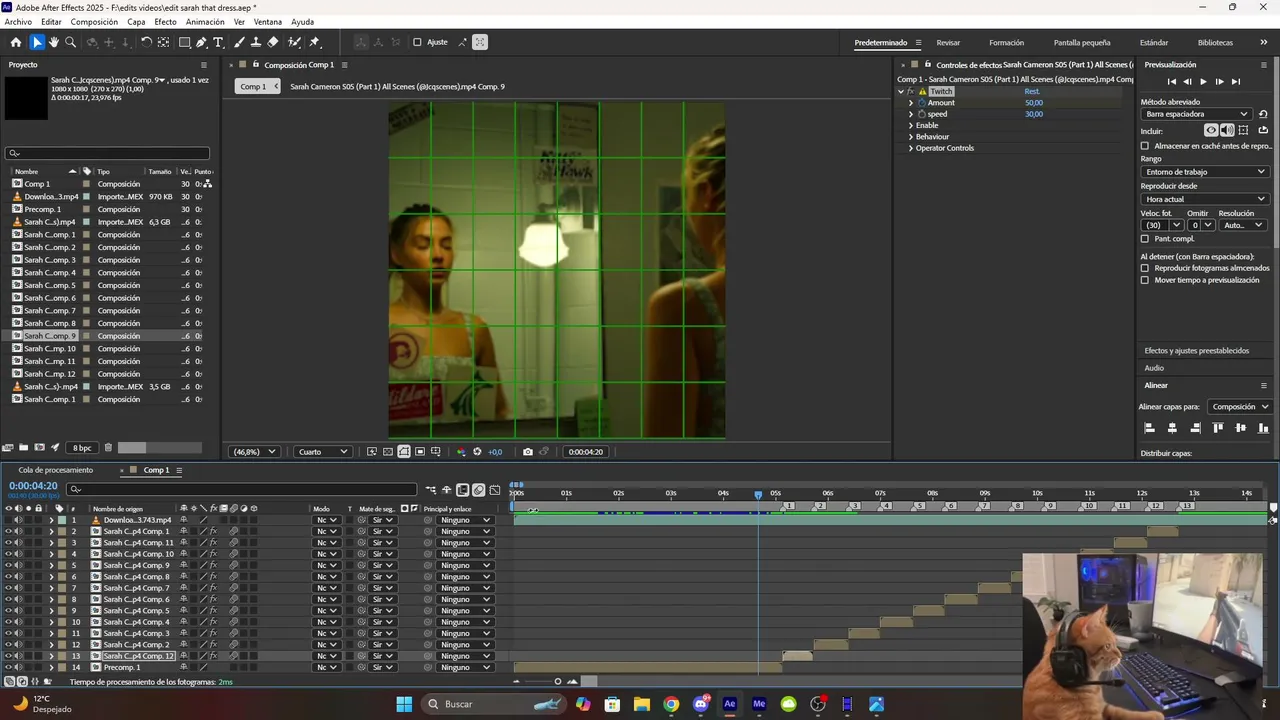Image resolution: width=1280 pixels, height=720 pixels.
Task: Delete selected project item with trash icon
Action: 109,448
